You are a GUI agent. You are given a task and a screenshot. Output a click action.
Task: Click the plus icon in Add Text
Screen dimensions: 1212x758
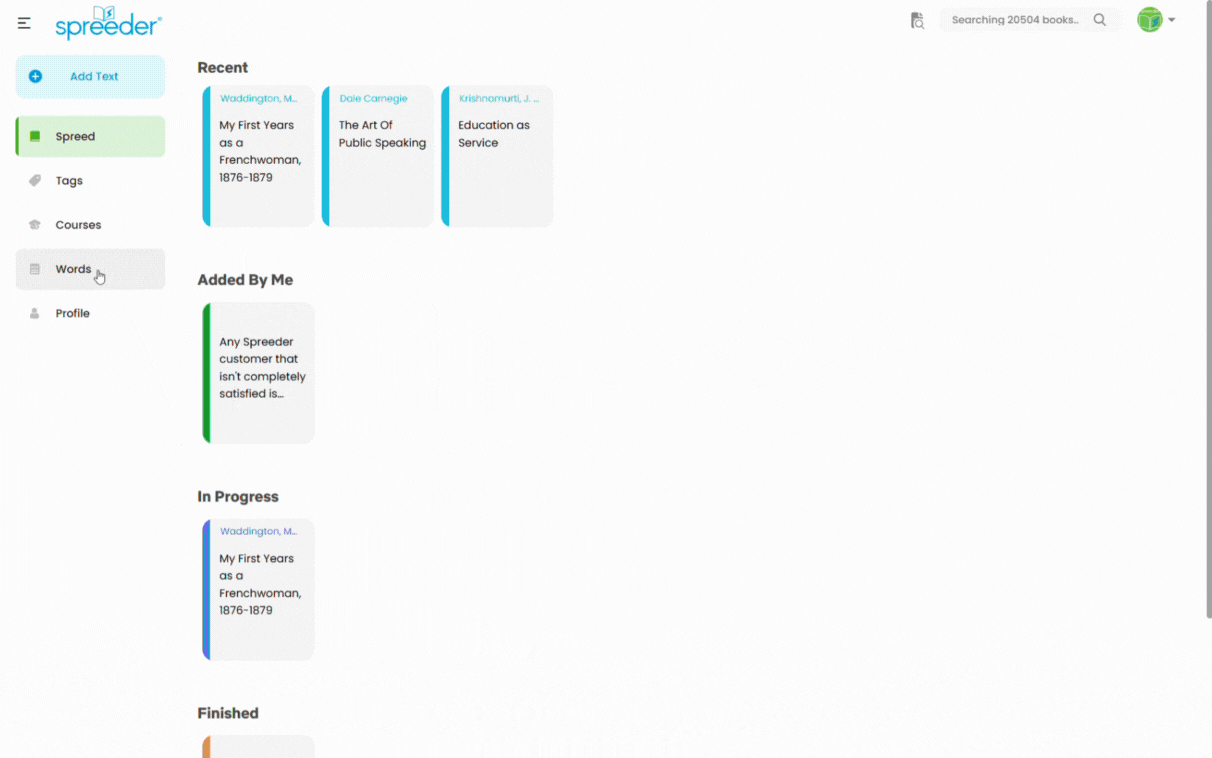click(x=36, y=76)
